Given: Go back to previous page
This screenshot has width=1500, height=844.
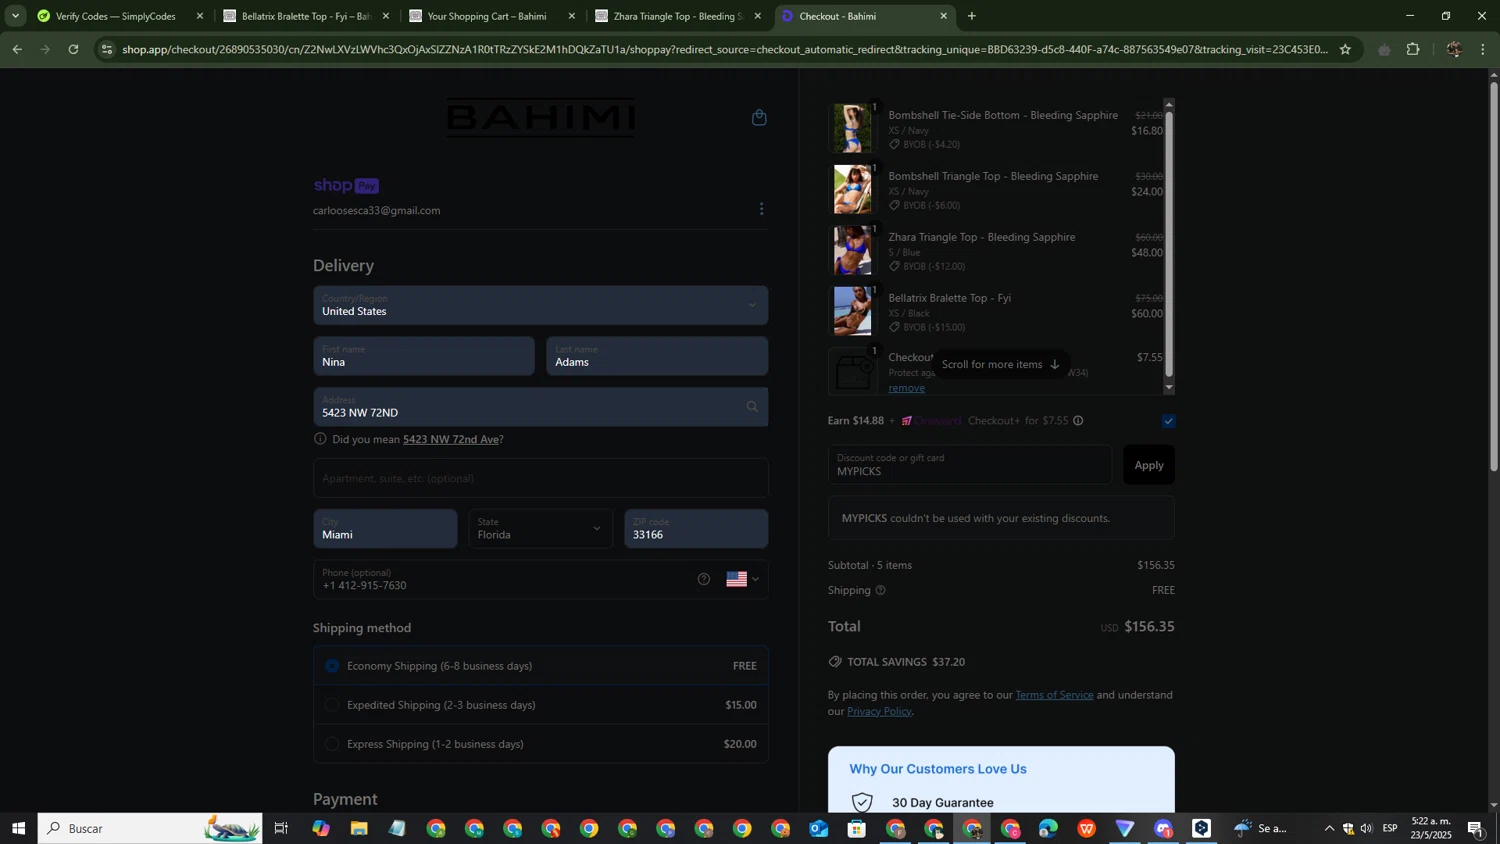Looking at the screenshot, I should pos(17,49).
